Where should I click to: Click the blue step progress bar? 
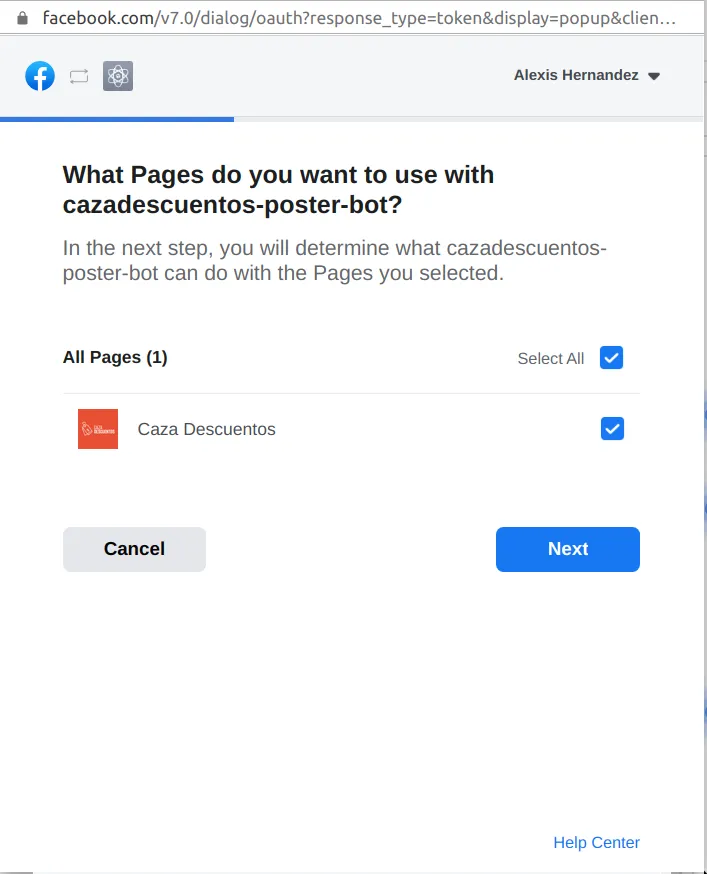(117, 119)
